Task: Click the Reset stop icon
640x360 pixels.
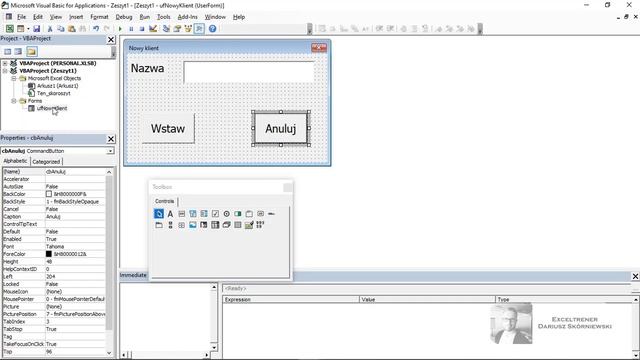Action: coord(142,29)
